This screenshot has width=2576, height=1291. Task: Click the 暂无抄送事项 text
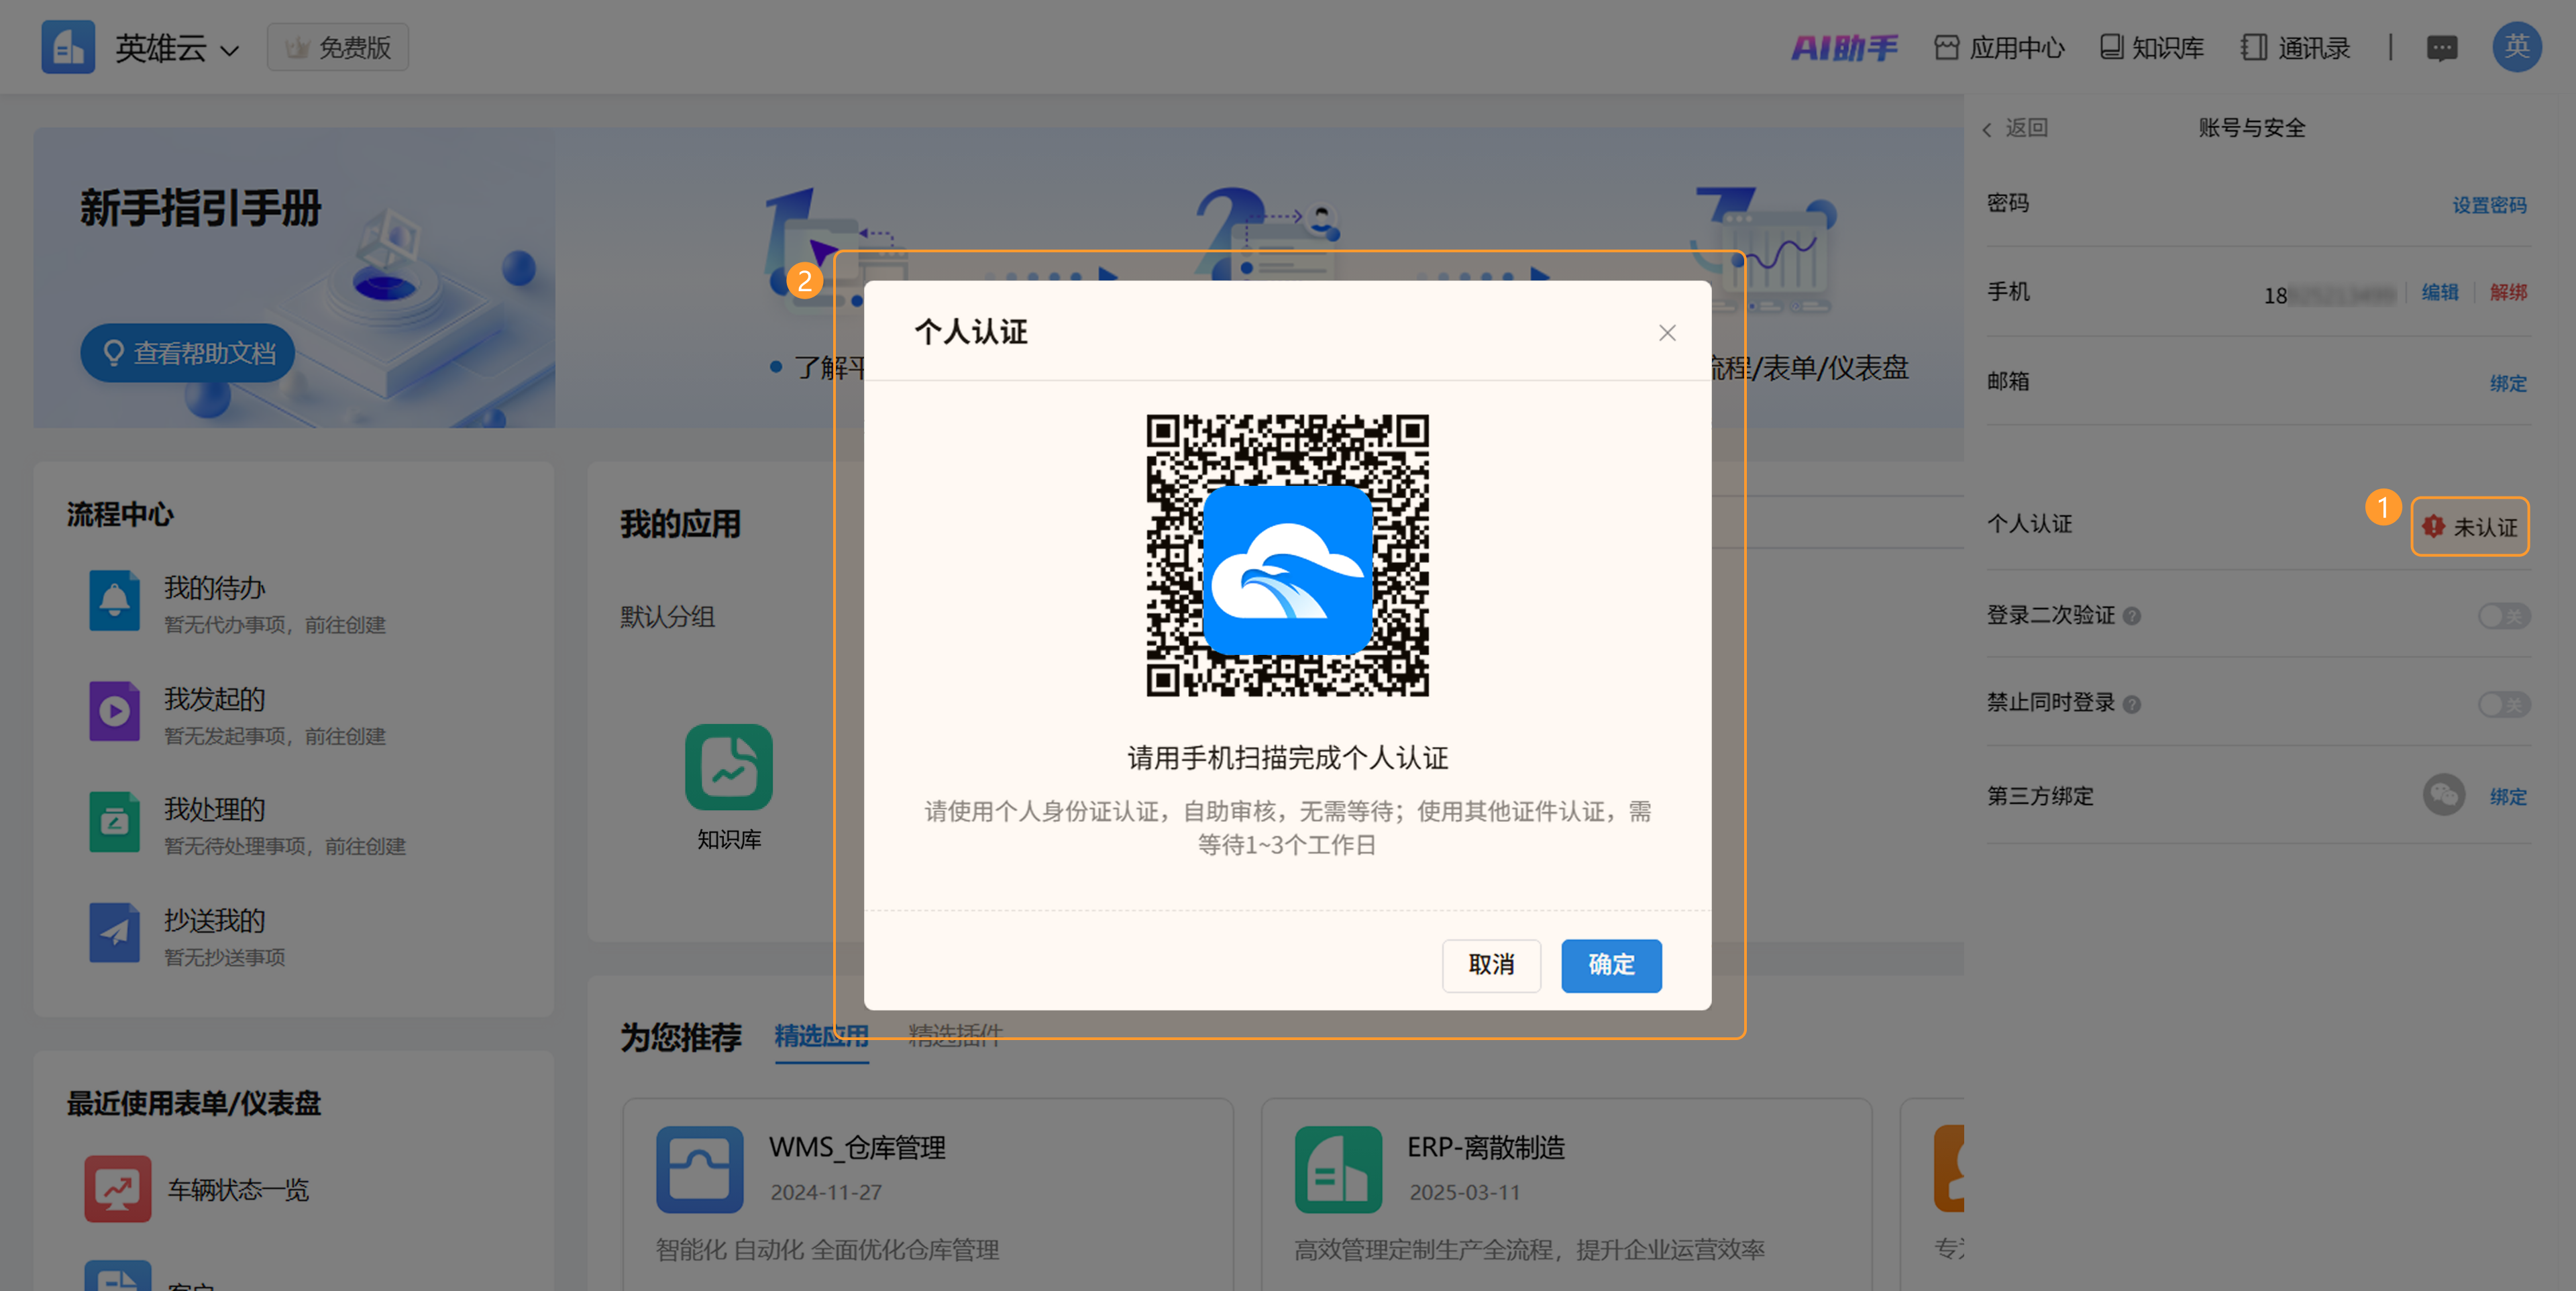point(225,958)
